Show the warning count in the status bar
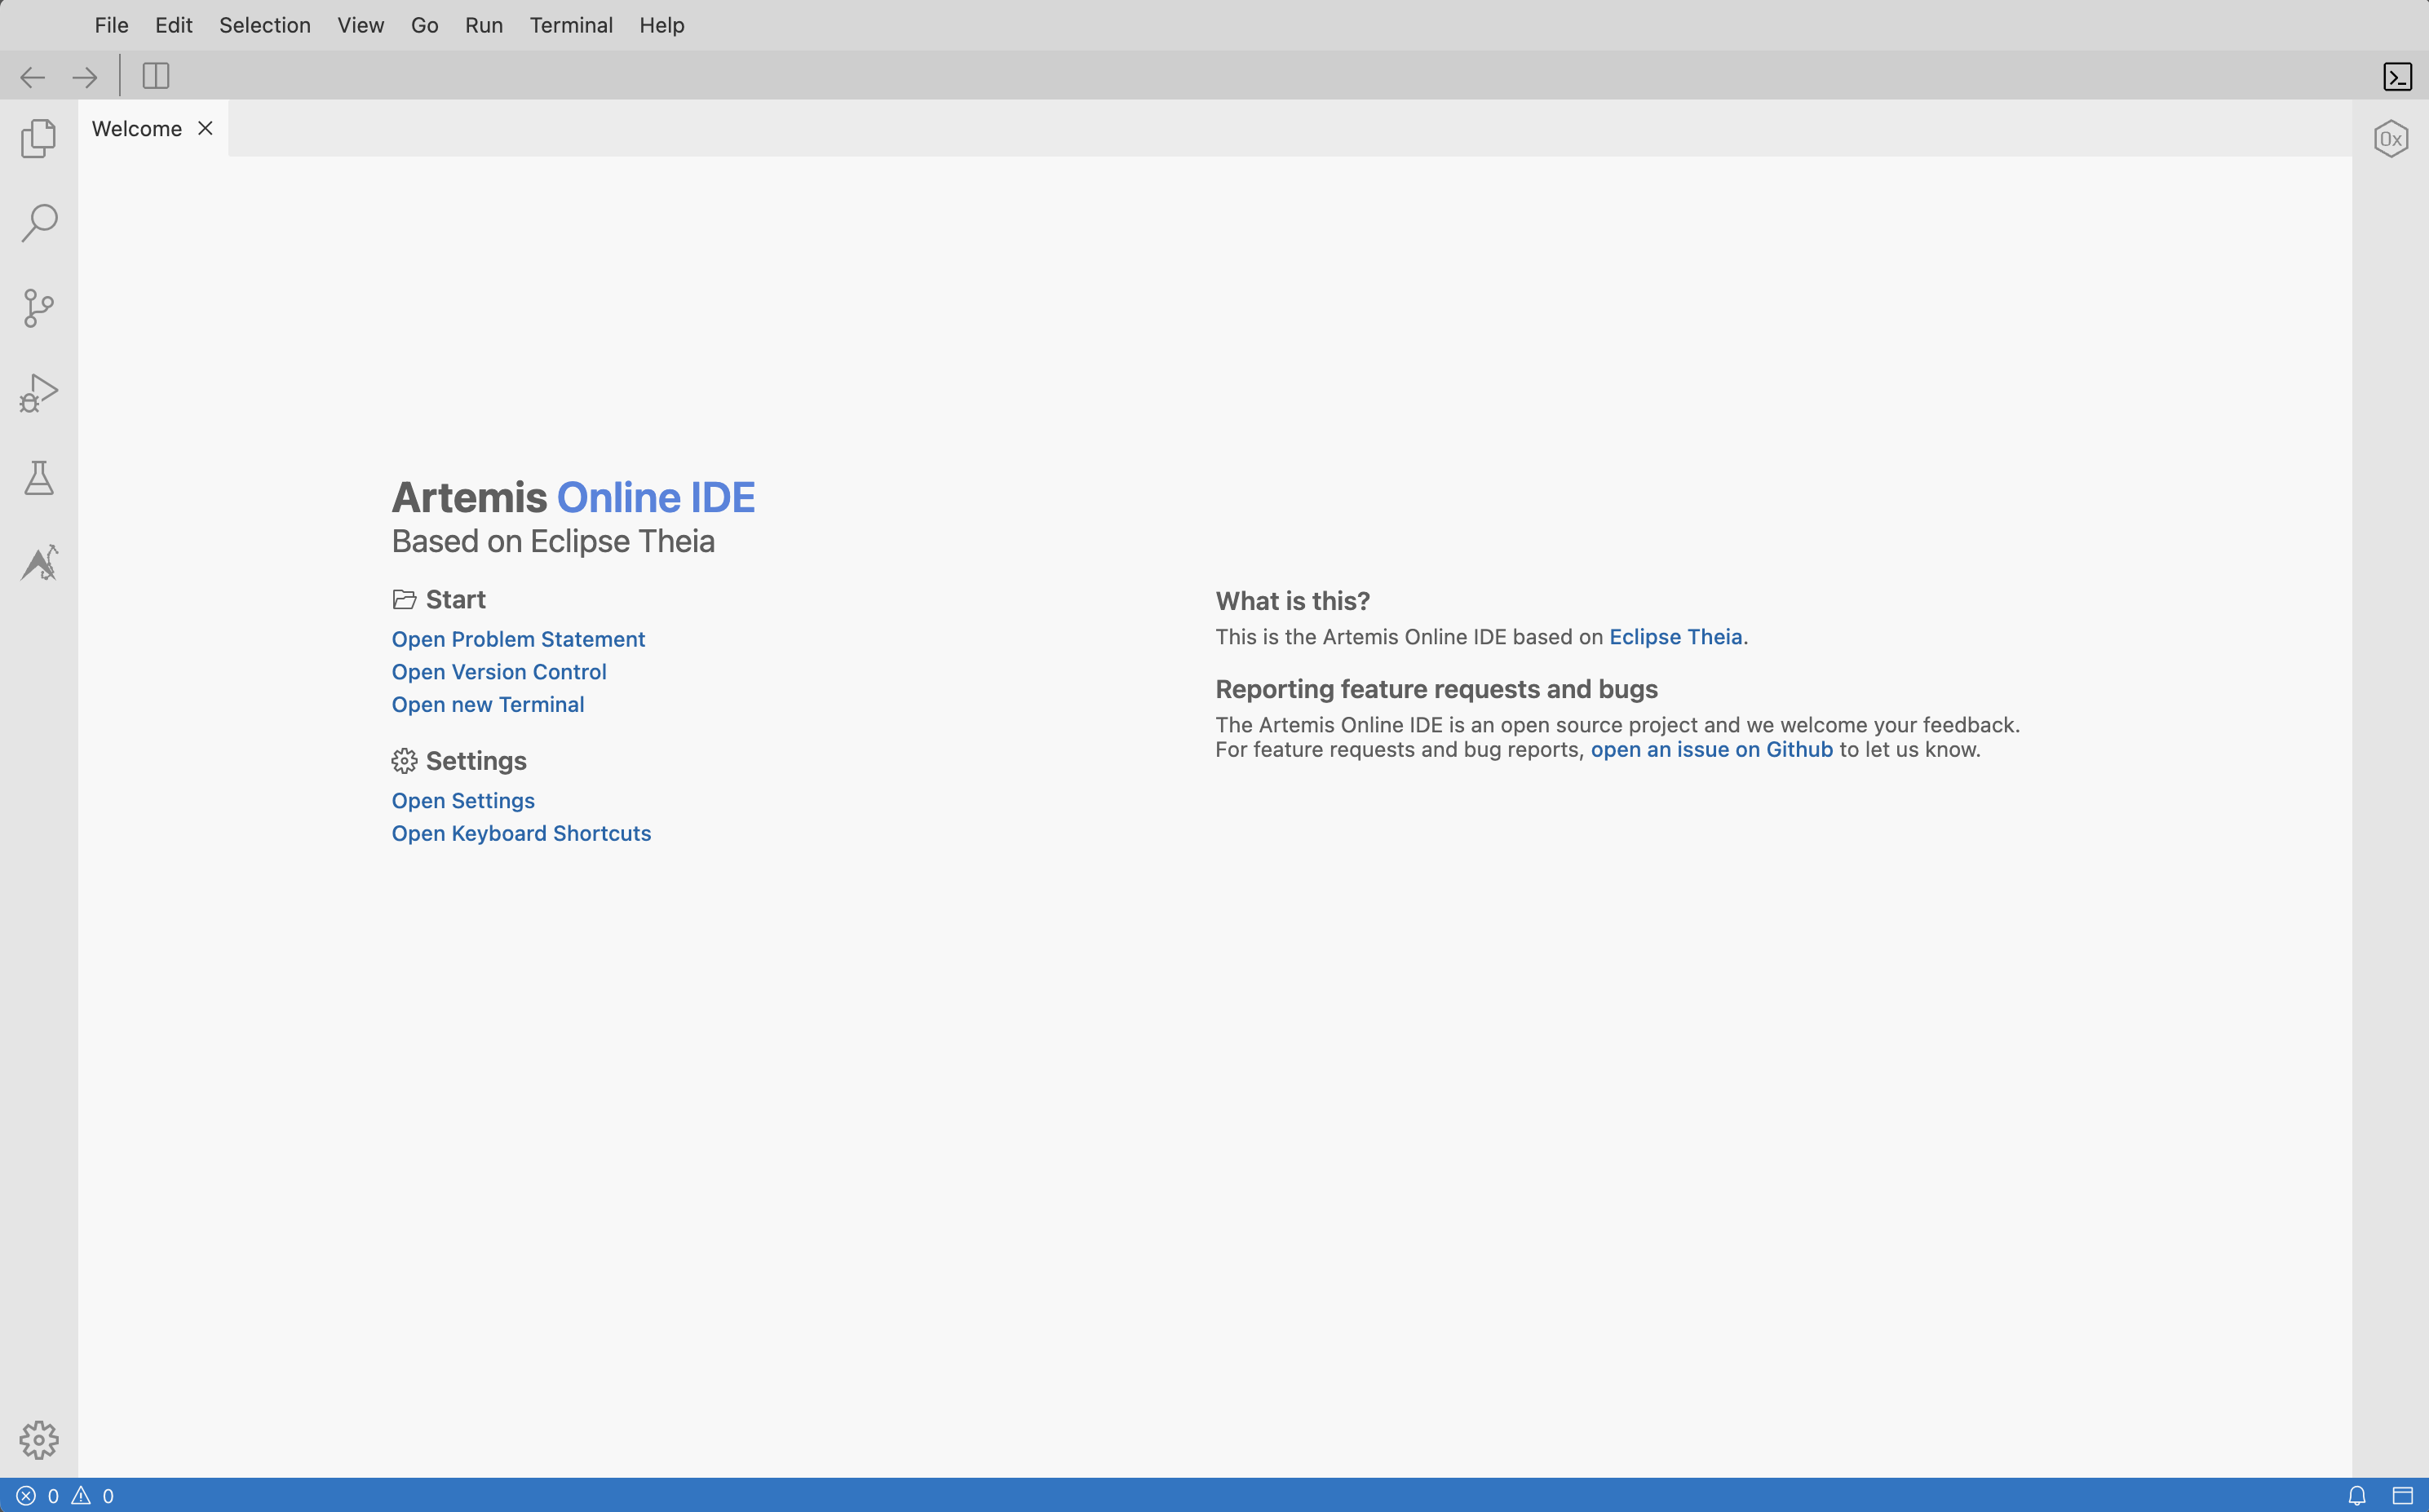Screen dimensions: 2429x1512 [x=93, y=1496]
